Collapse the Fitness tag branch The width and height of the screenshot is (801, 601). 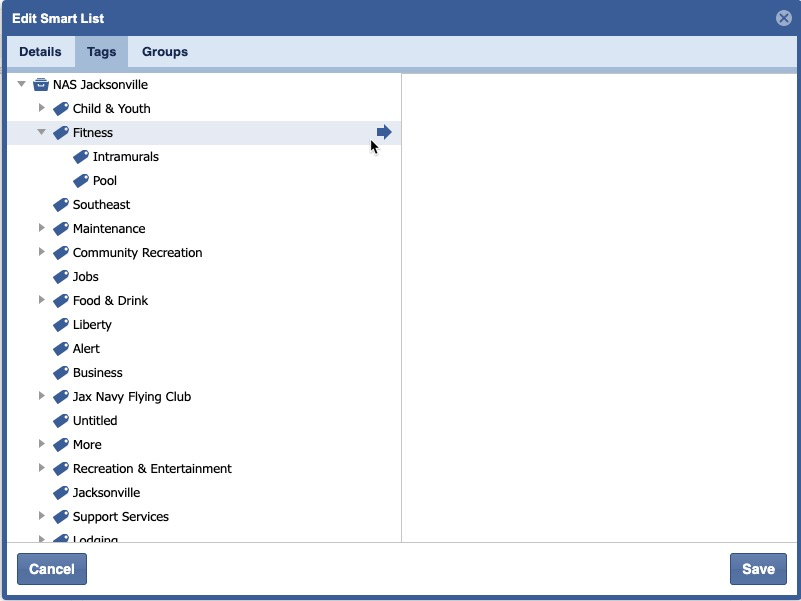tap(42, 132)
